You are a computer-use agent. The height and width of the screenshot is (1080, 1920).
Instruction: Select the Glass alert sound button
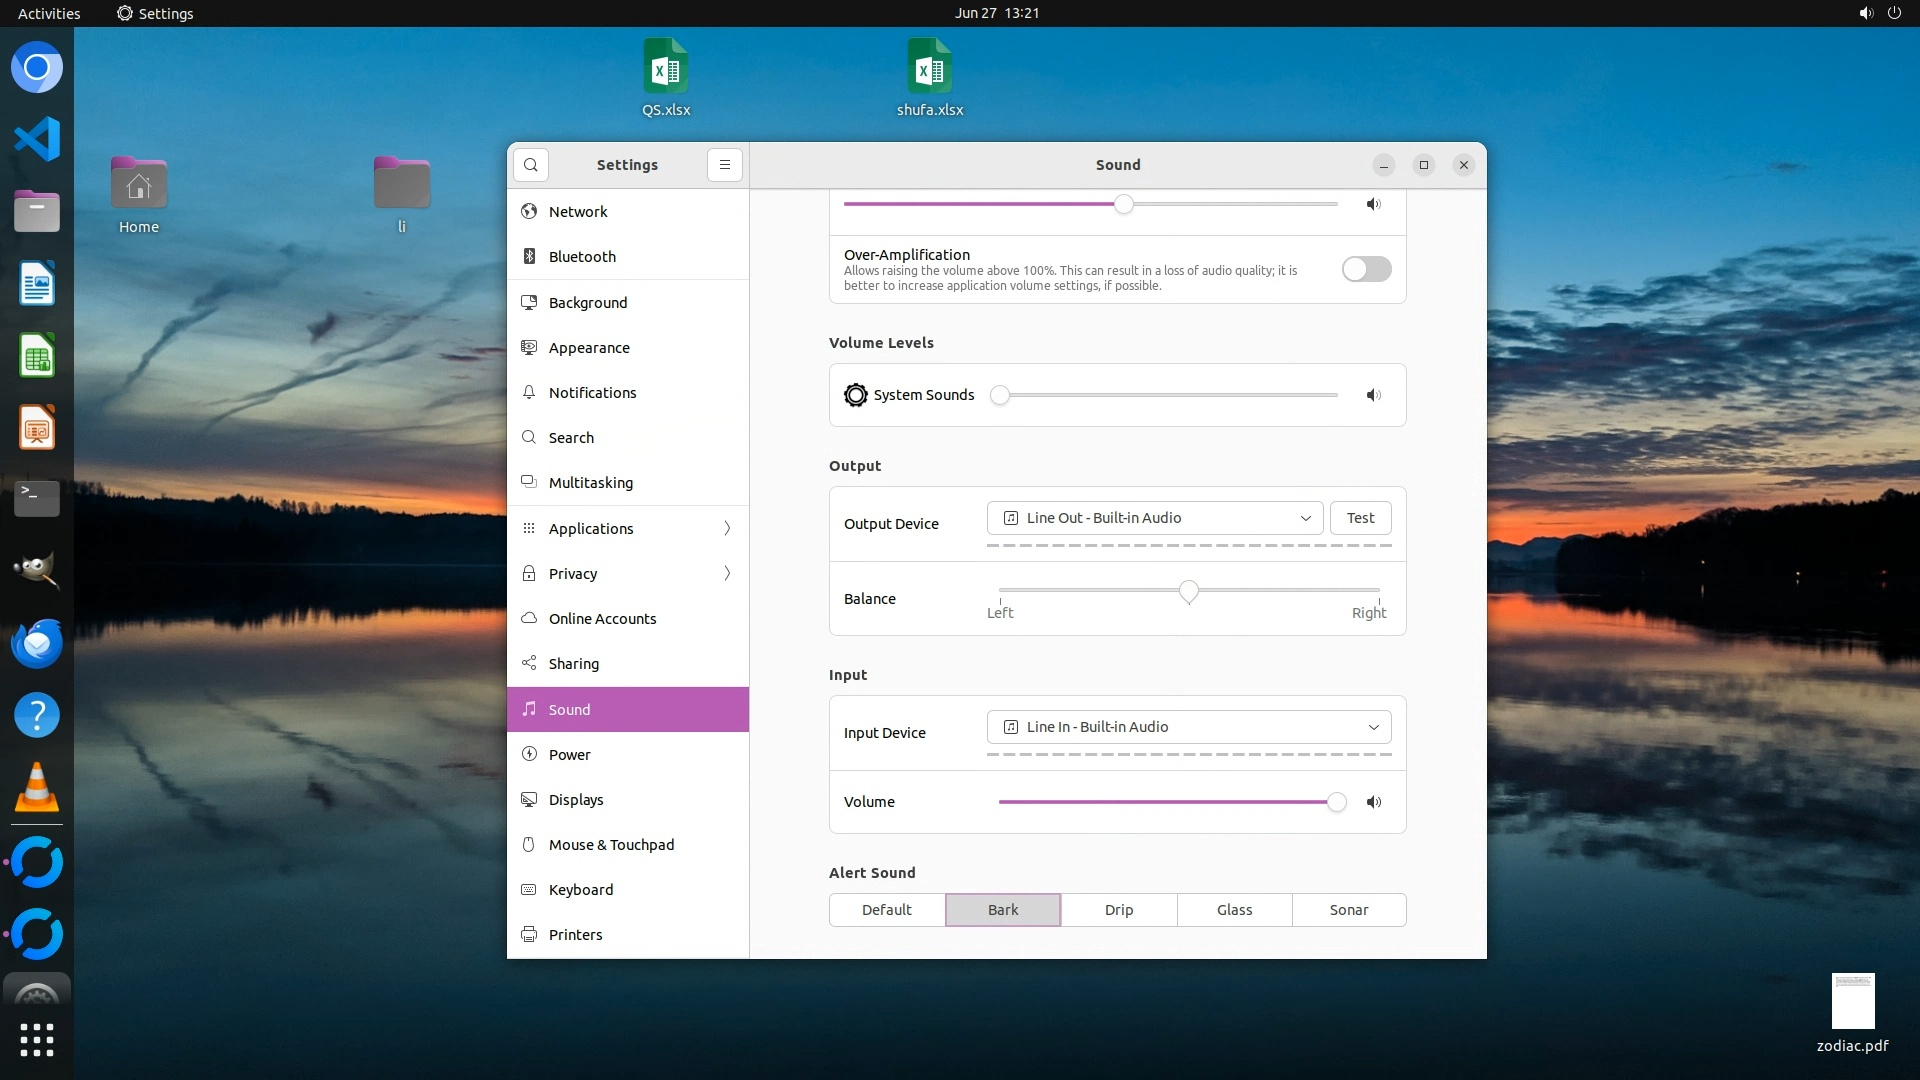[1234, 910]
